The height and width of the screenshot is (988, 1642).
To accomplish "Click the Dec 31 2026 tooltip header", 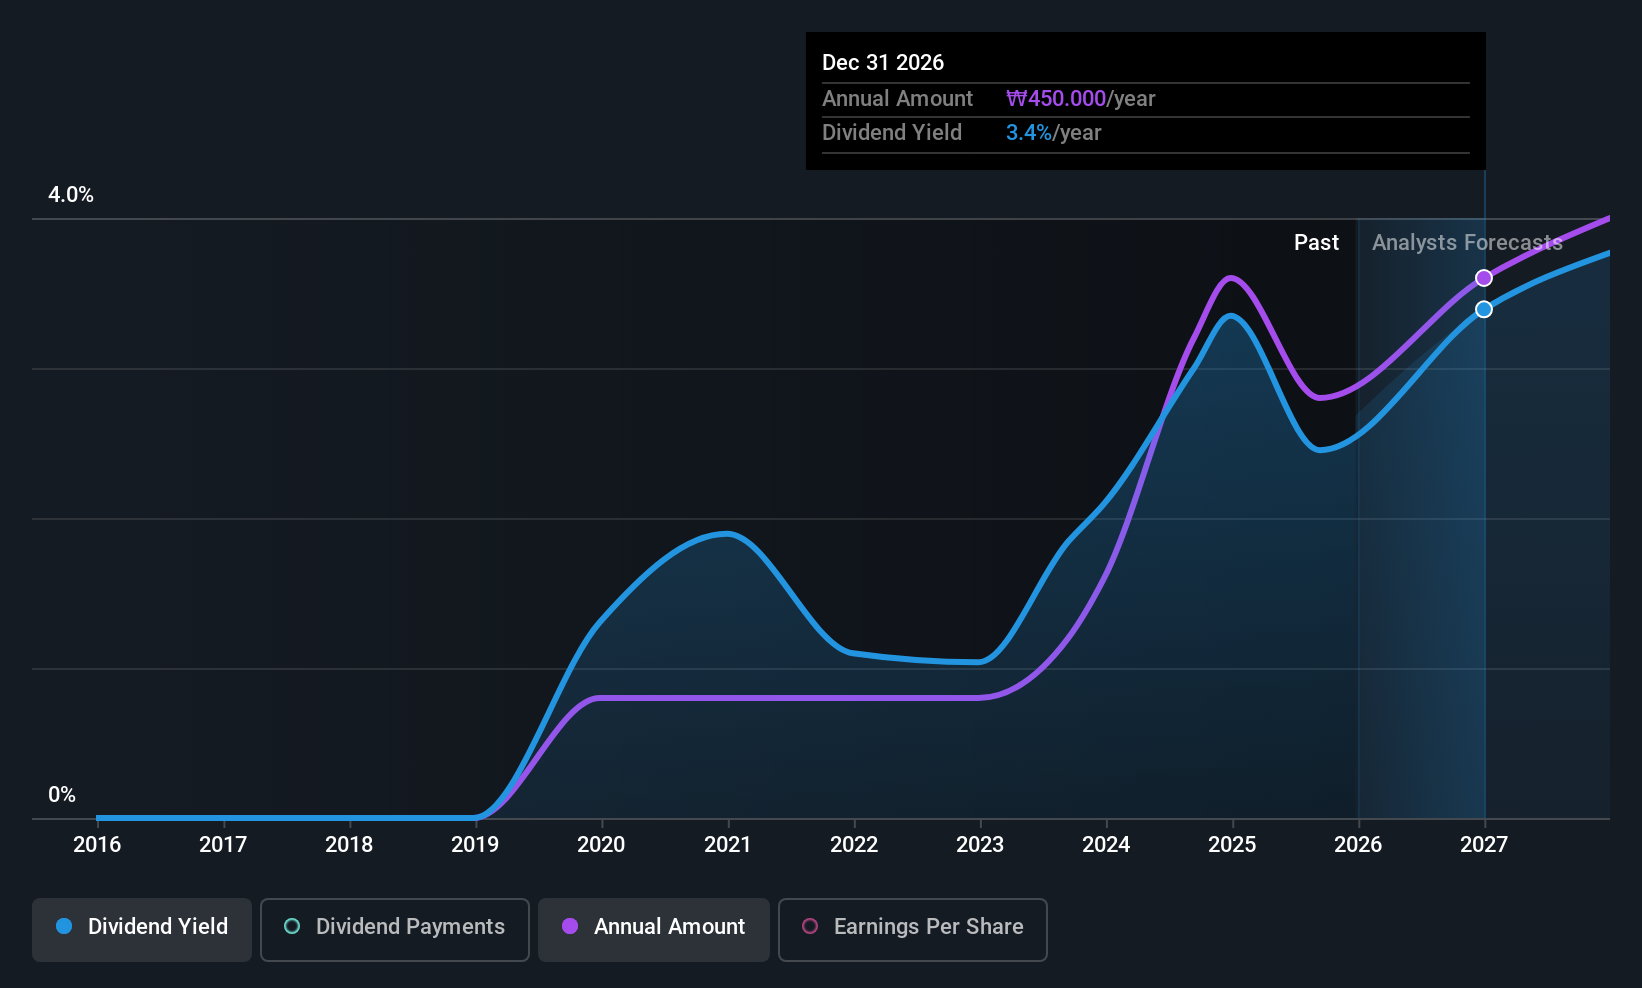I will click(883, 62).
